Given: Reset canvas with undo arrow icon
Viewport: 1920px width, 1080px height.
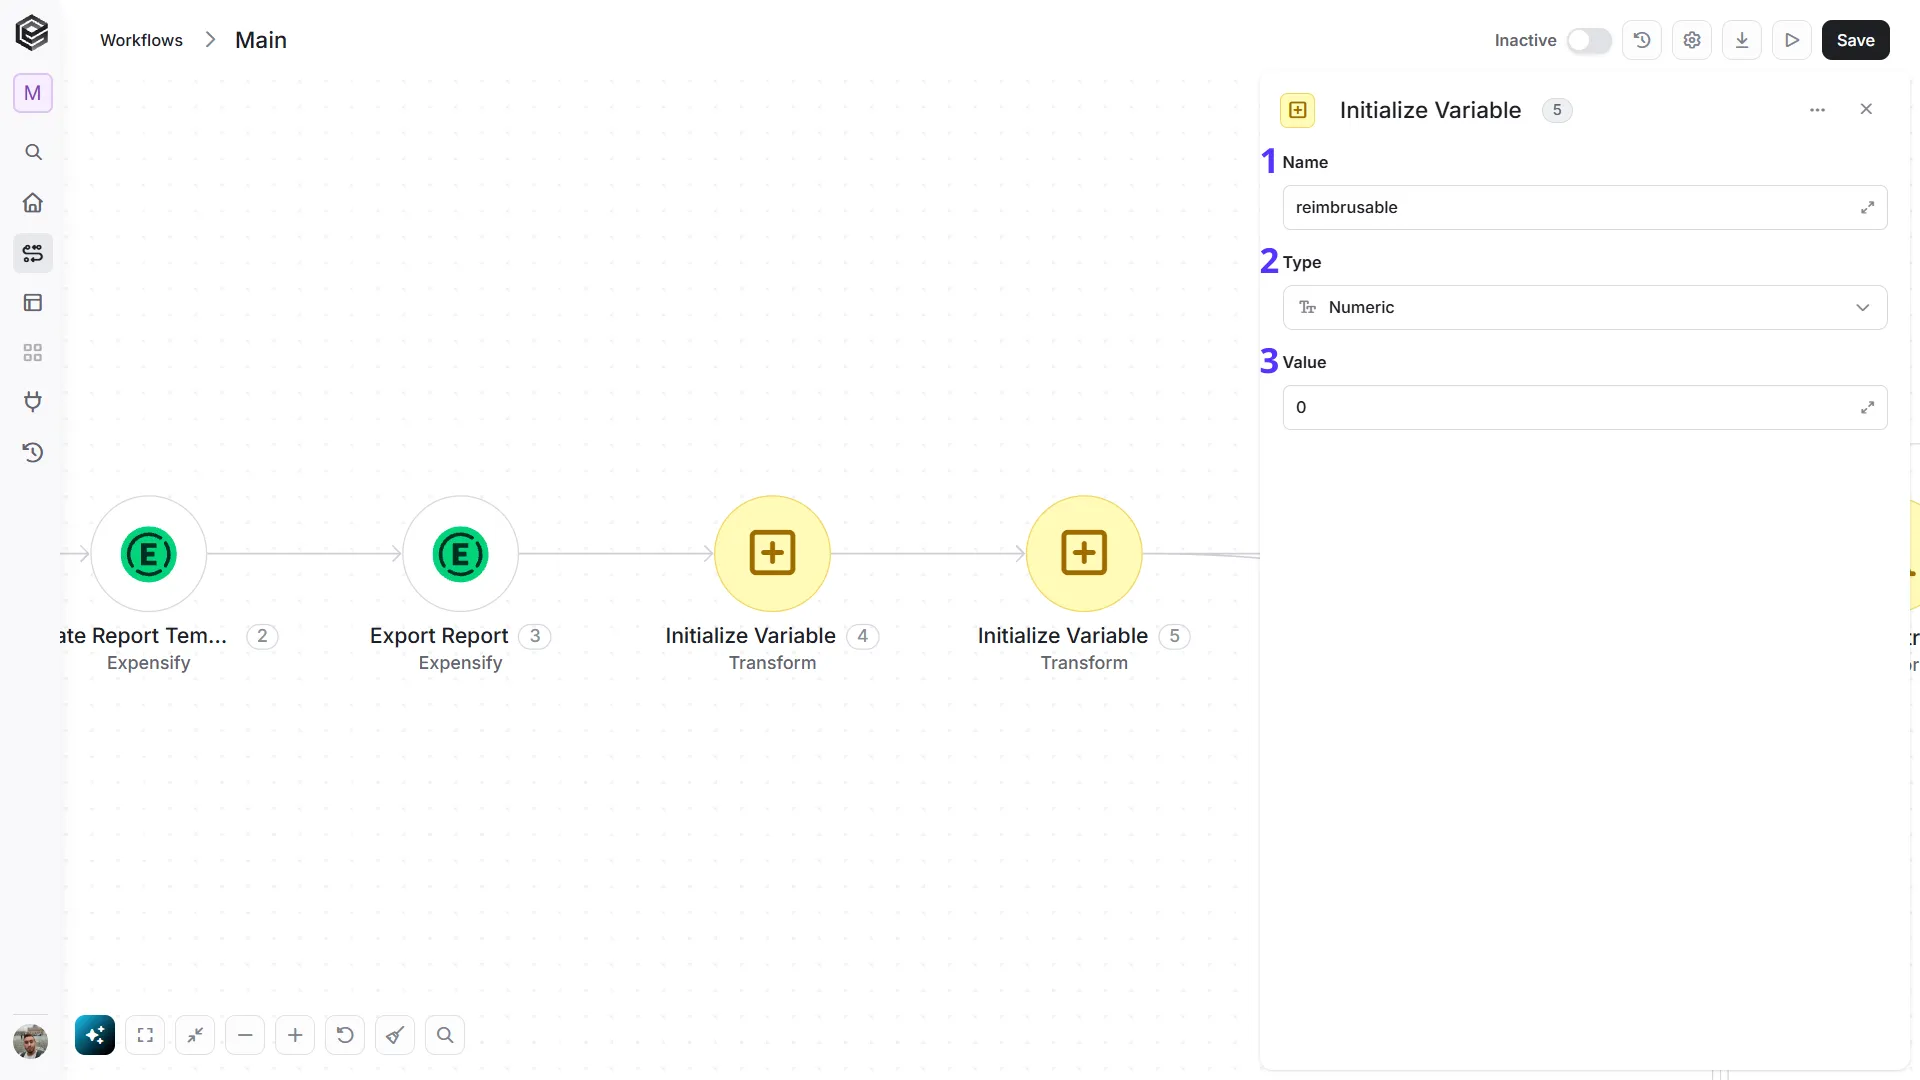Looking at the screenshot, I should (345, 1035).
